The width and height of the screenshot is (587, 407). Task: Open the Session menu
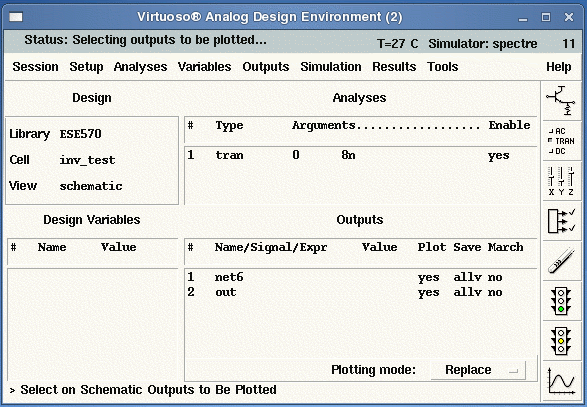(36, 67)
